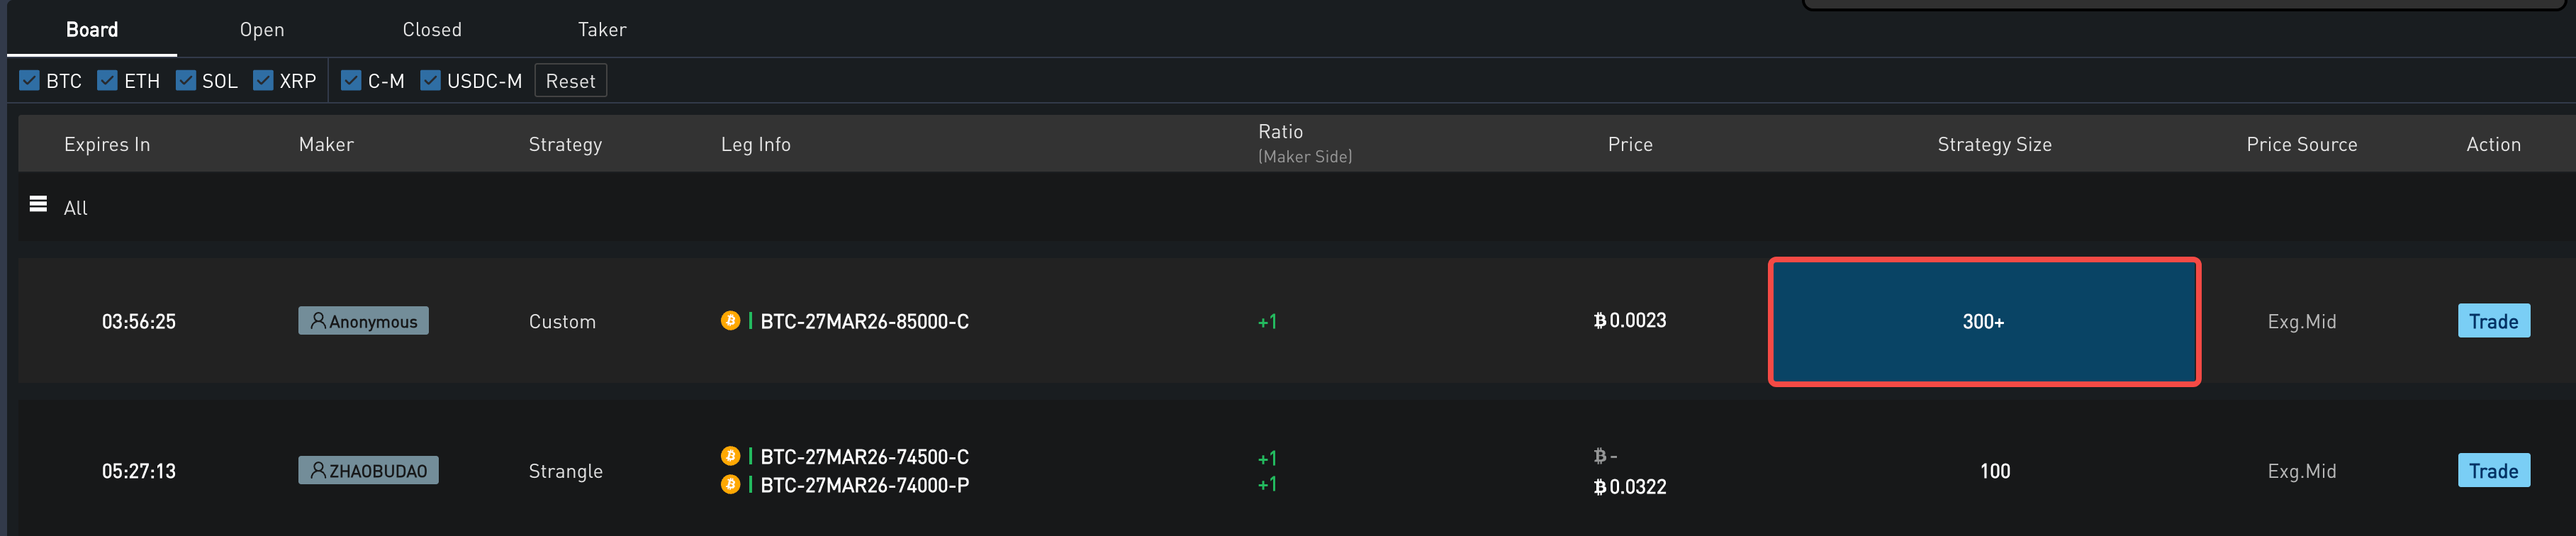Click the ZHAOBUDAO maker badge
Screen dimensions: 2576x536
(x=368, y=471)
